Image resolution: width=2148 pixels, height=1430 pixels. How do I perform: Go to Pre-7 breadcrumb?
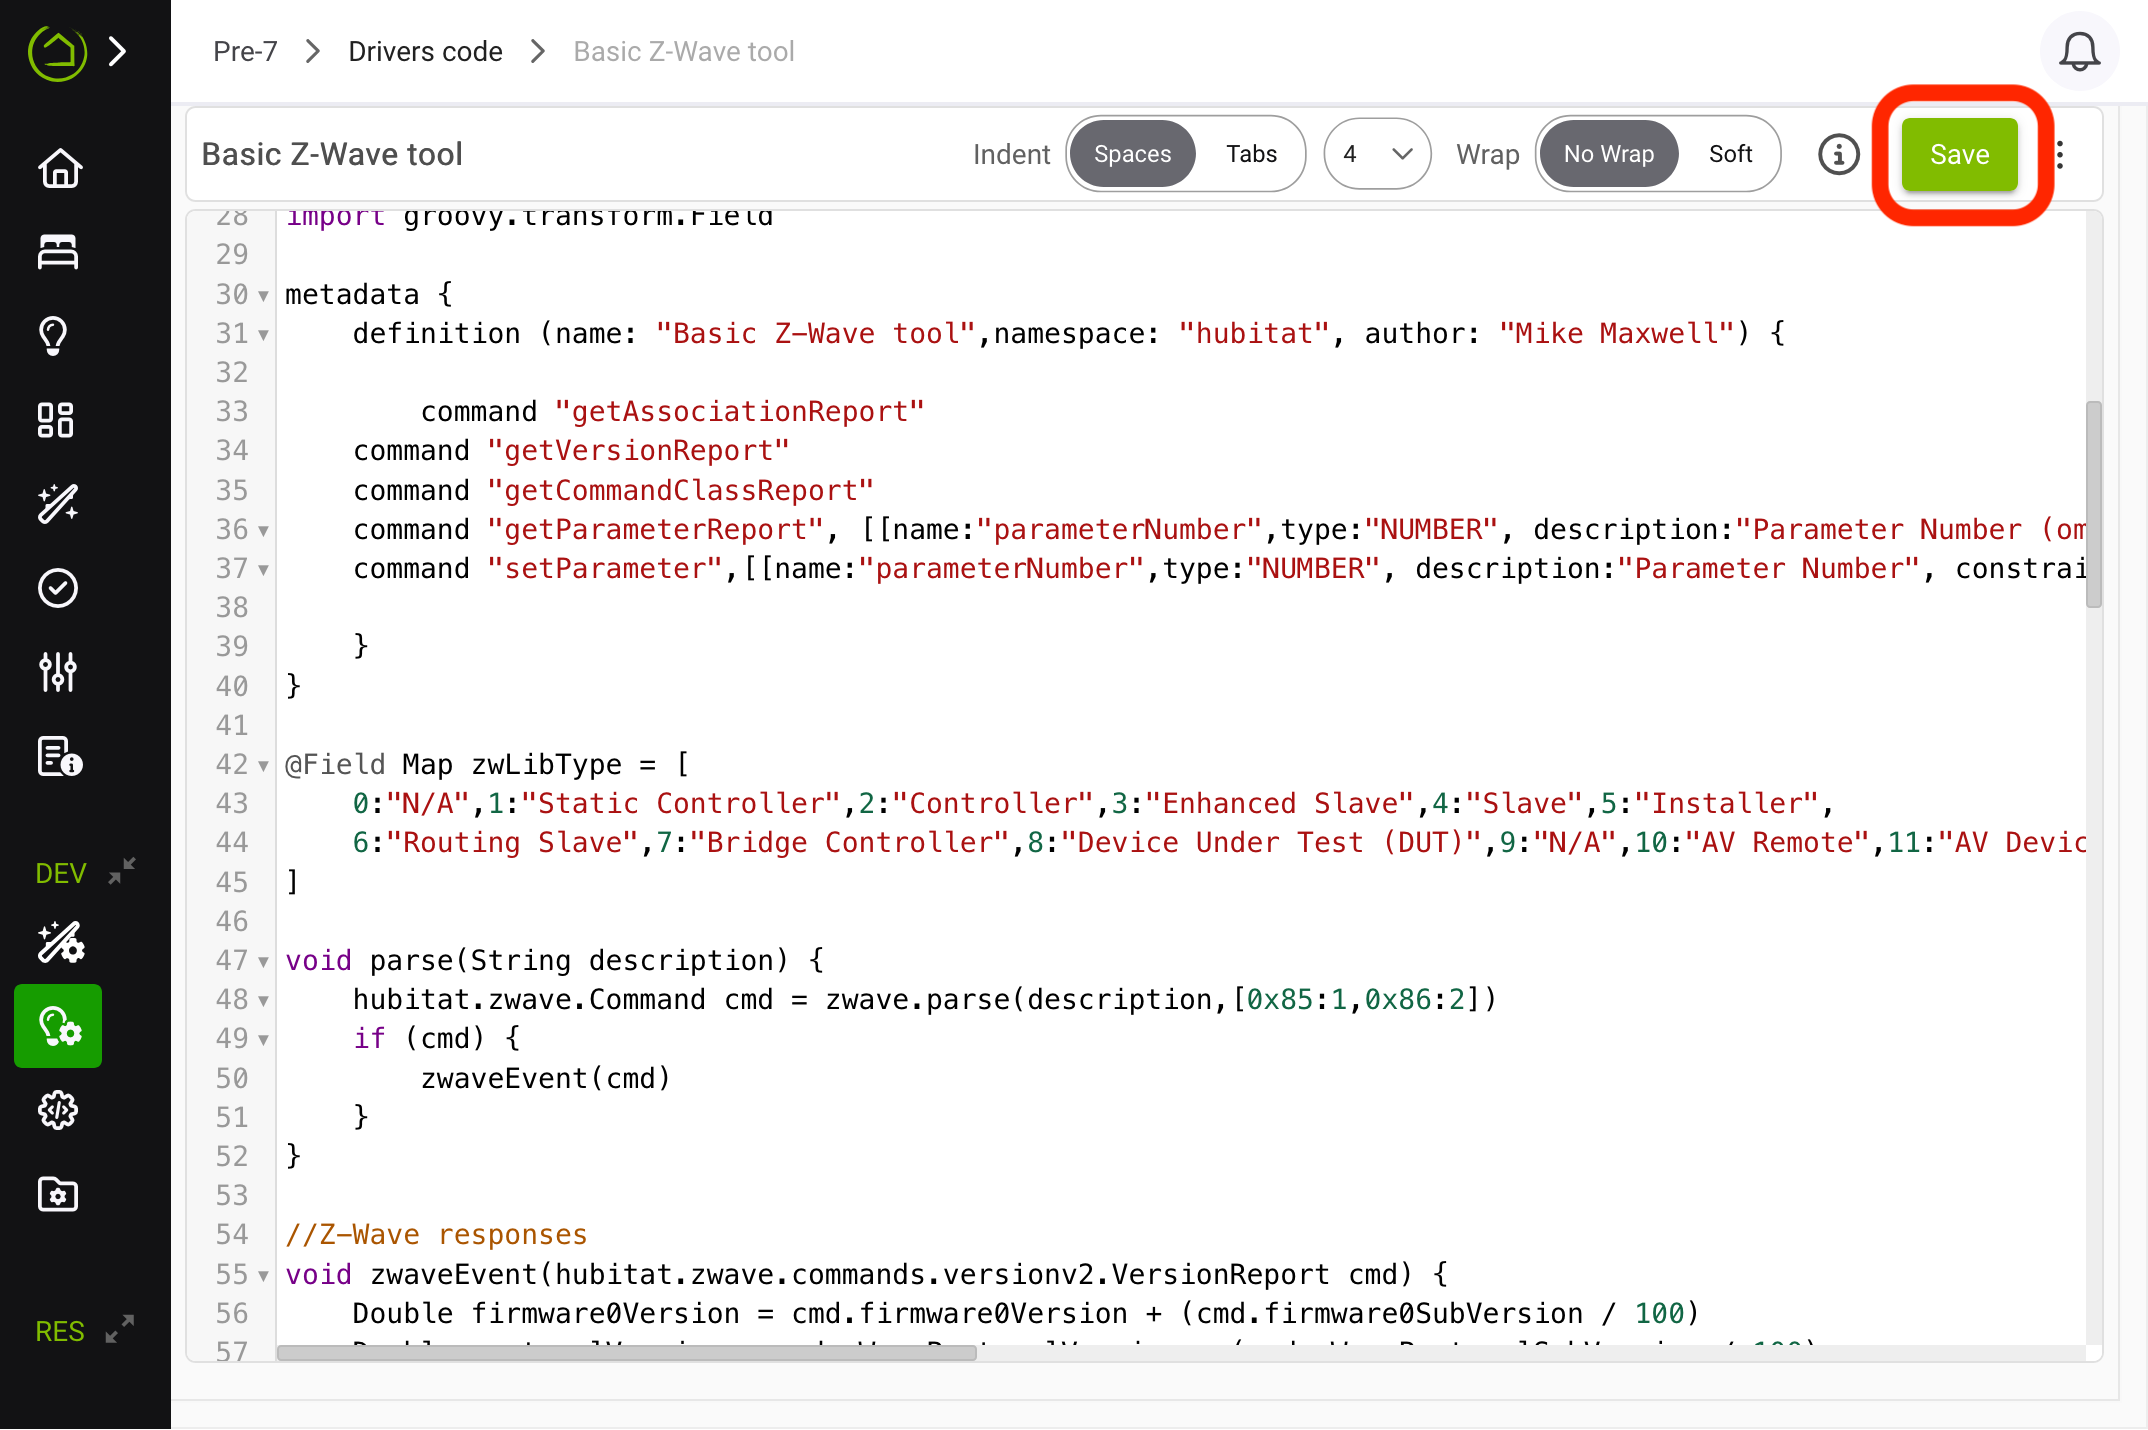[x=245, y=51]
